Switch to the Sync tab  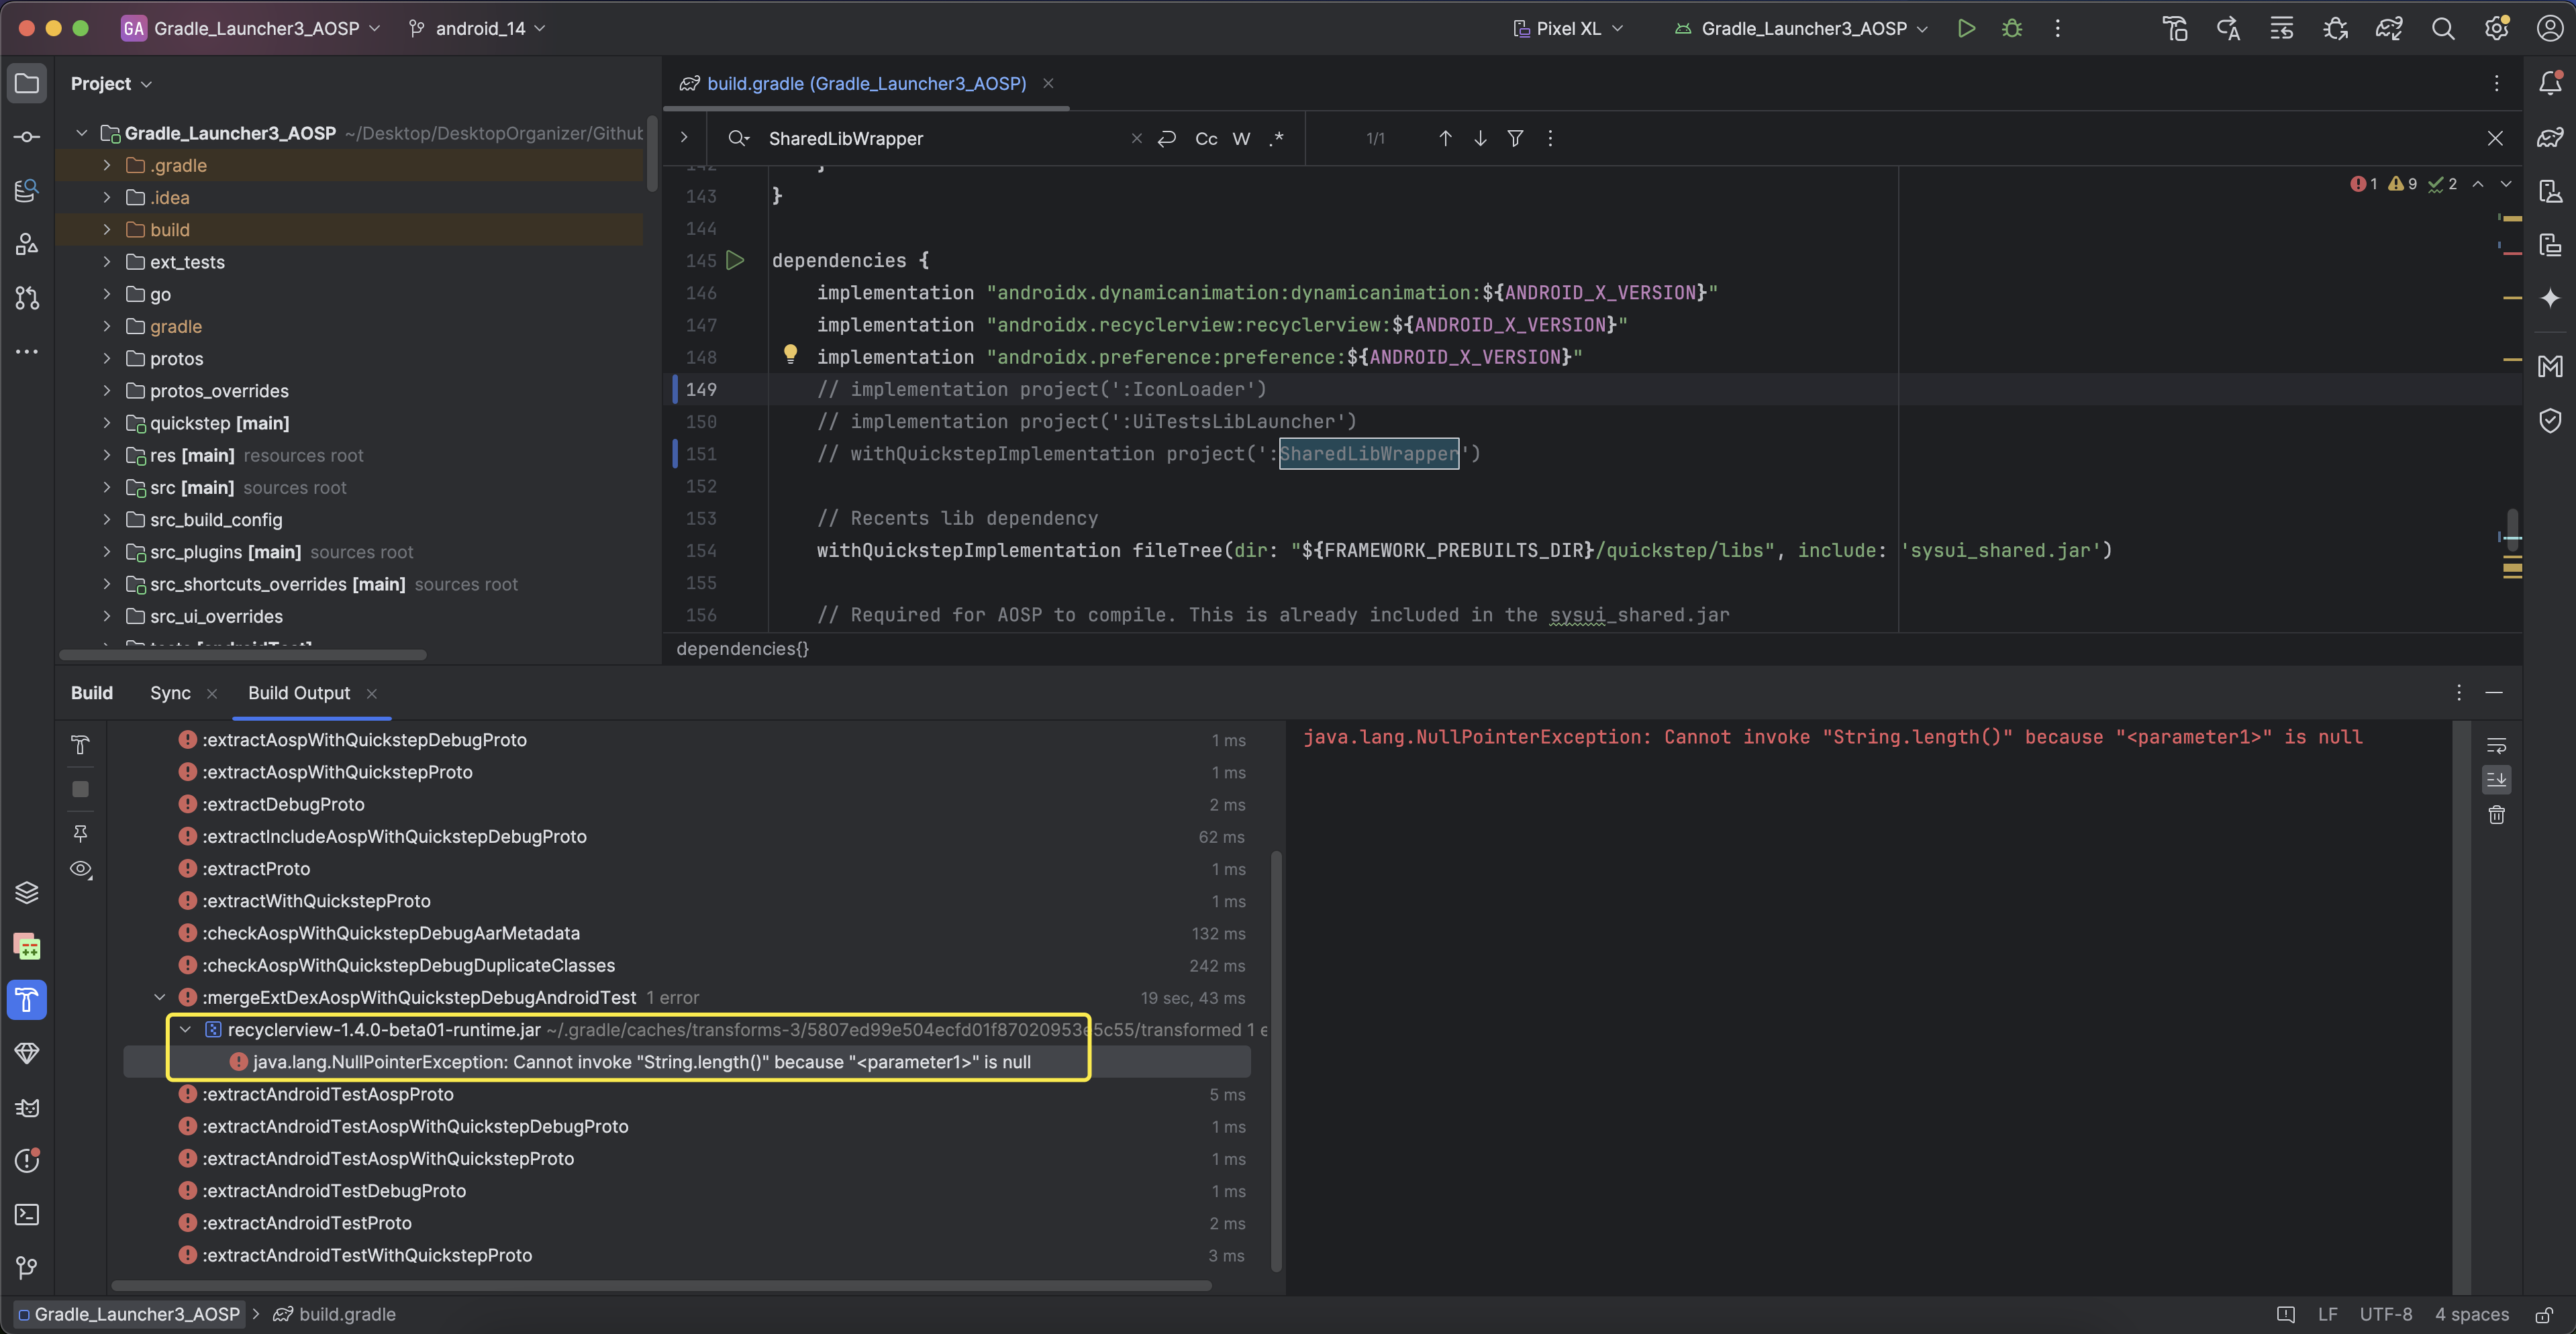[x=170, y=693]
